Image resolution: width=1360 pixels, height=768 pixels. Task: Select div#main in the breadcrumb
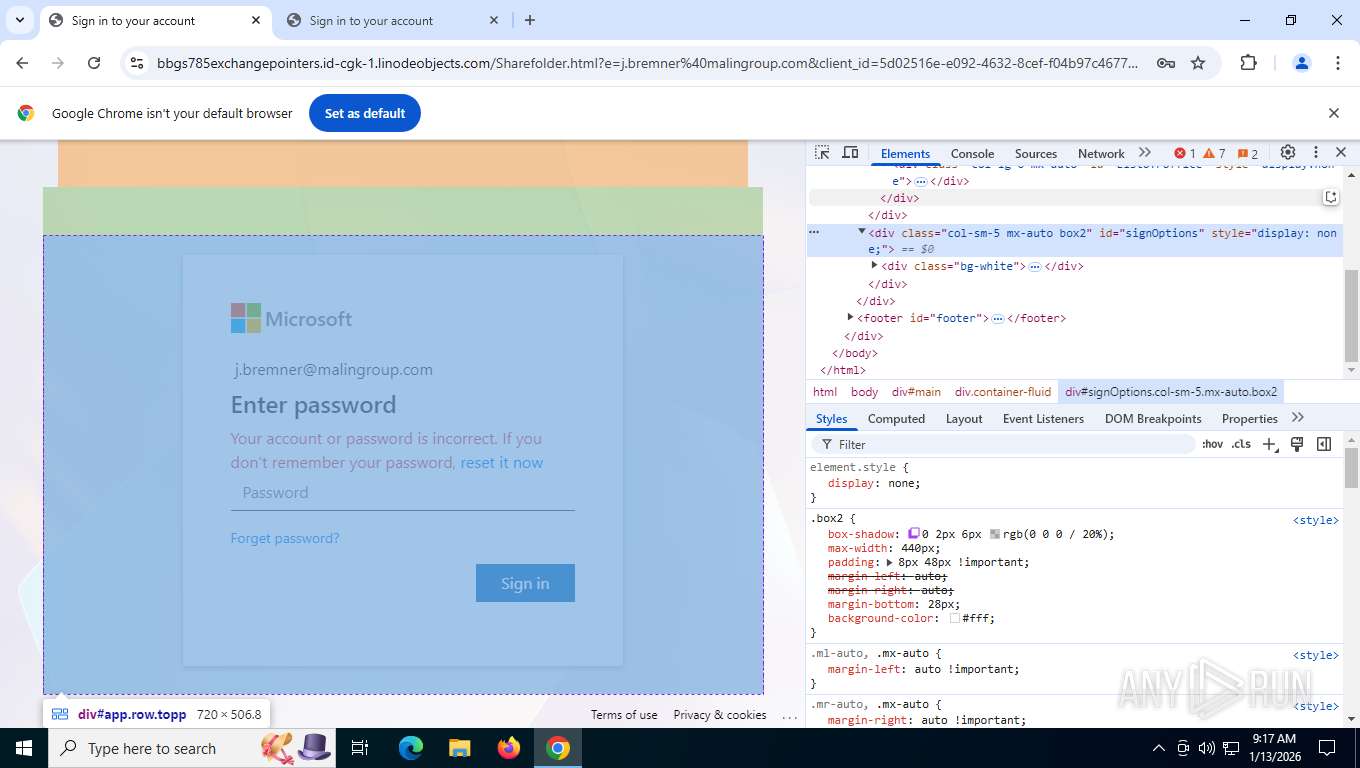916,392
